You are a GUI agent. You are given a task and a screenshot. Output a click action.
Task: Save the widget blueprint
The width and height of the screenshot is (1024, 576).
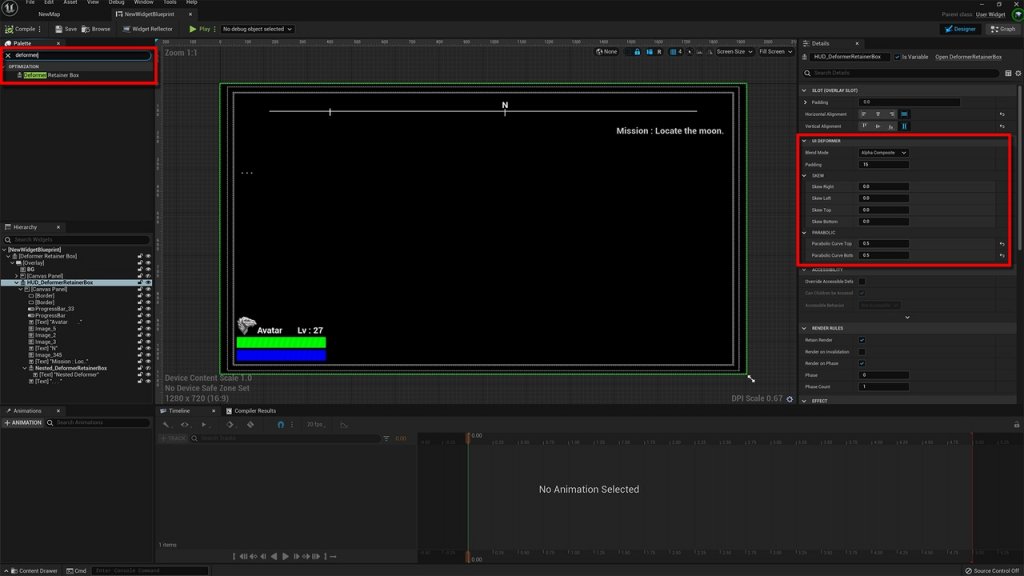pyautogui.click(x=66, y=29)
